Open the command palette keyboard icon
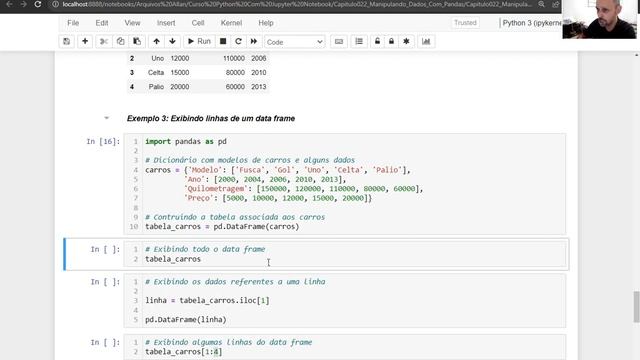The width and height of the screenshot is (640, 360). click(x=339, y=42)
